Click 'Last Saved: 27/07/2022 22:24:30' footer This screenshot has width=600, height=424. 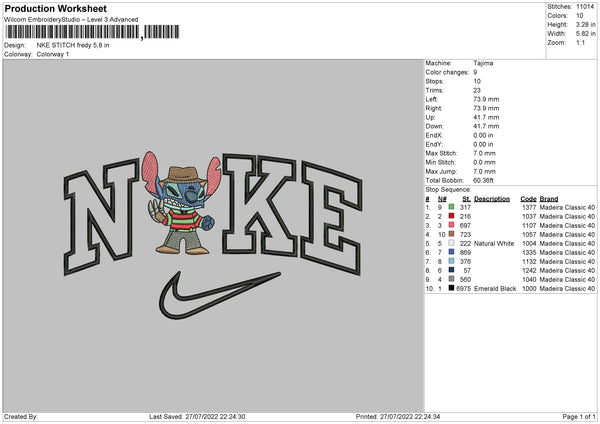click(x=197, y=416)
